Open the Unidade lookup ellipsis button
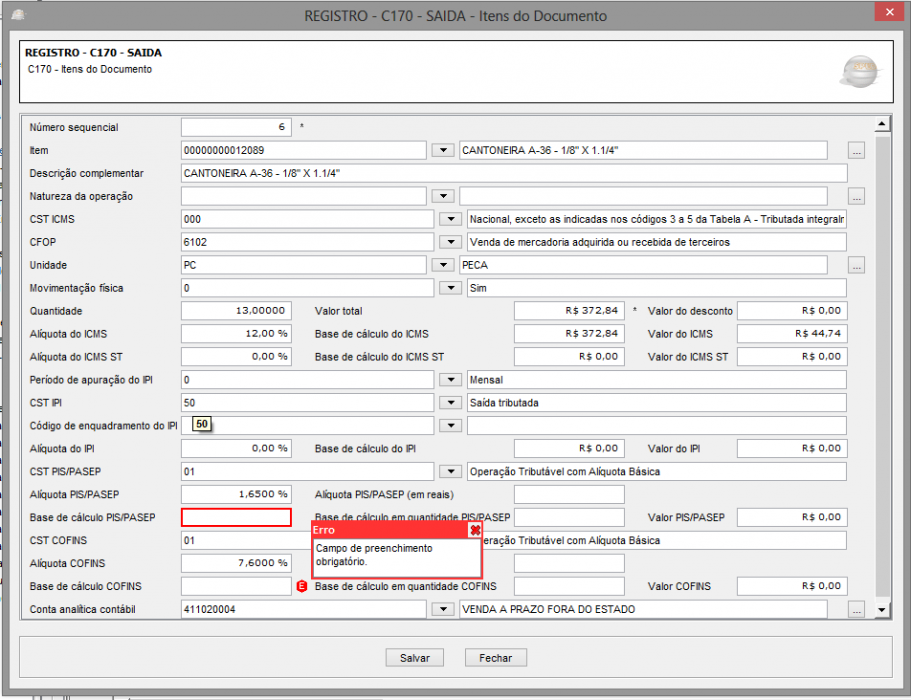911x700 pixels. (x=856, y=265)
